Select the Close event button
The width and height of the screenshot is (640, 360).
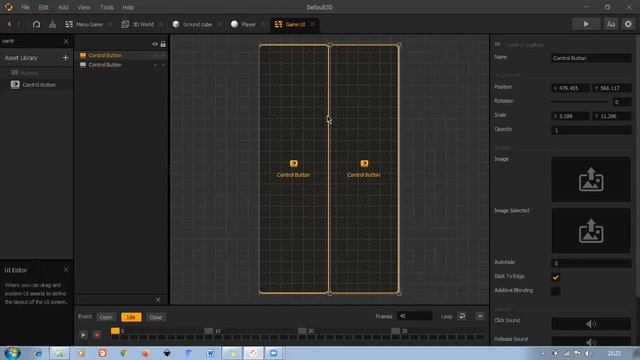[x=156, y=317]
